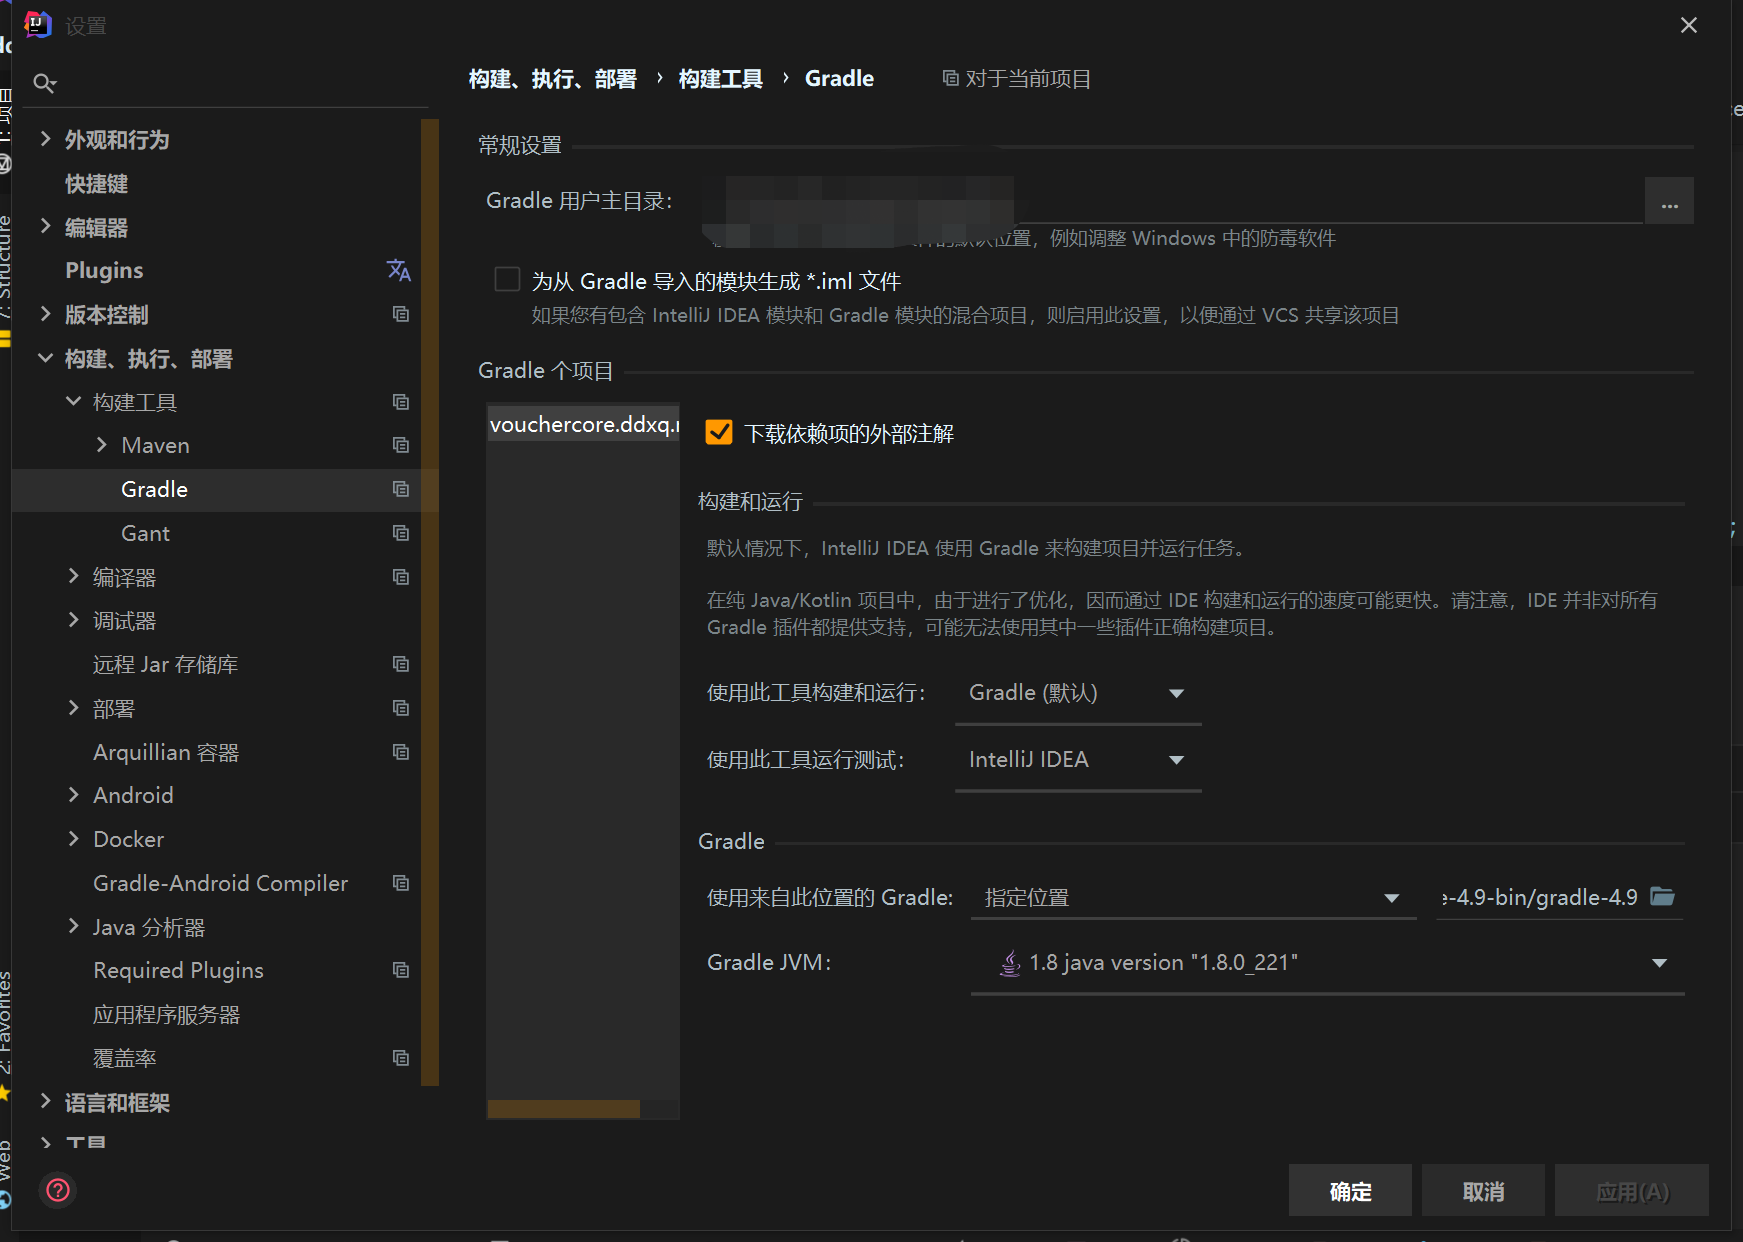
Task: Open the 使用此工具构建和运行 dropdown
Action: tap(1078, 693)
